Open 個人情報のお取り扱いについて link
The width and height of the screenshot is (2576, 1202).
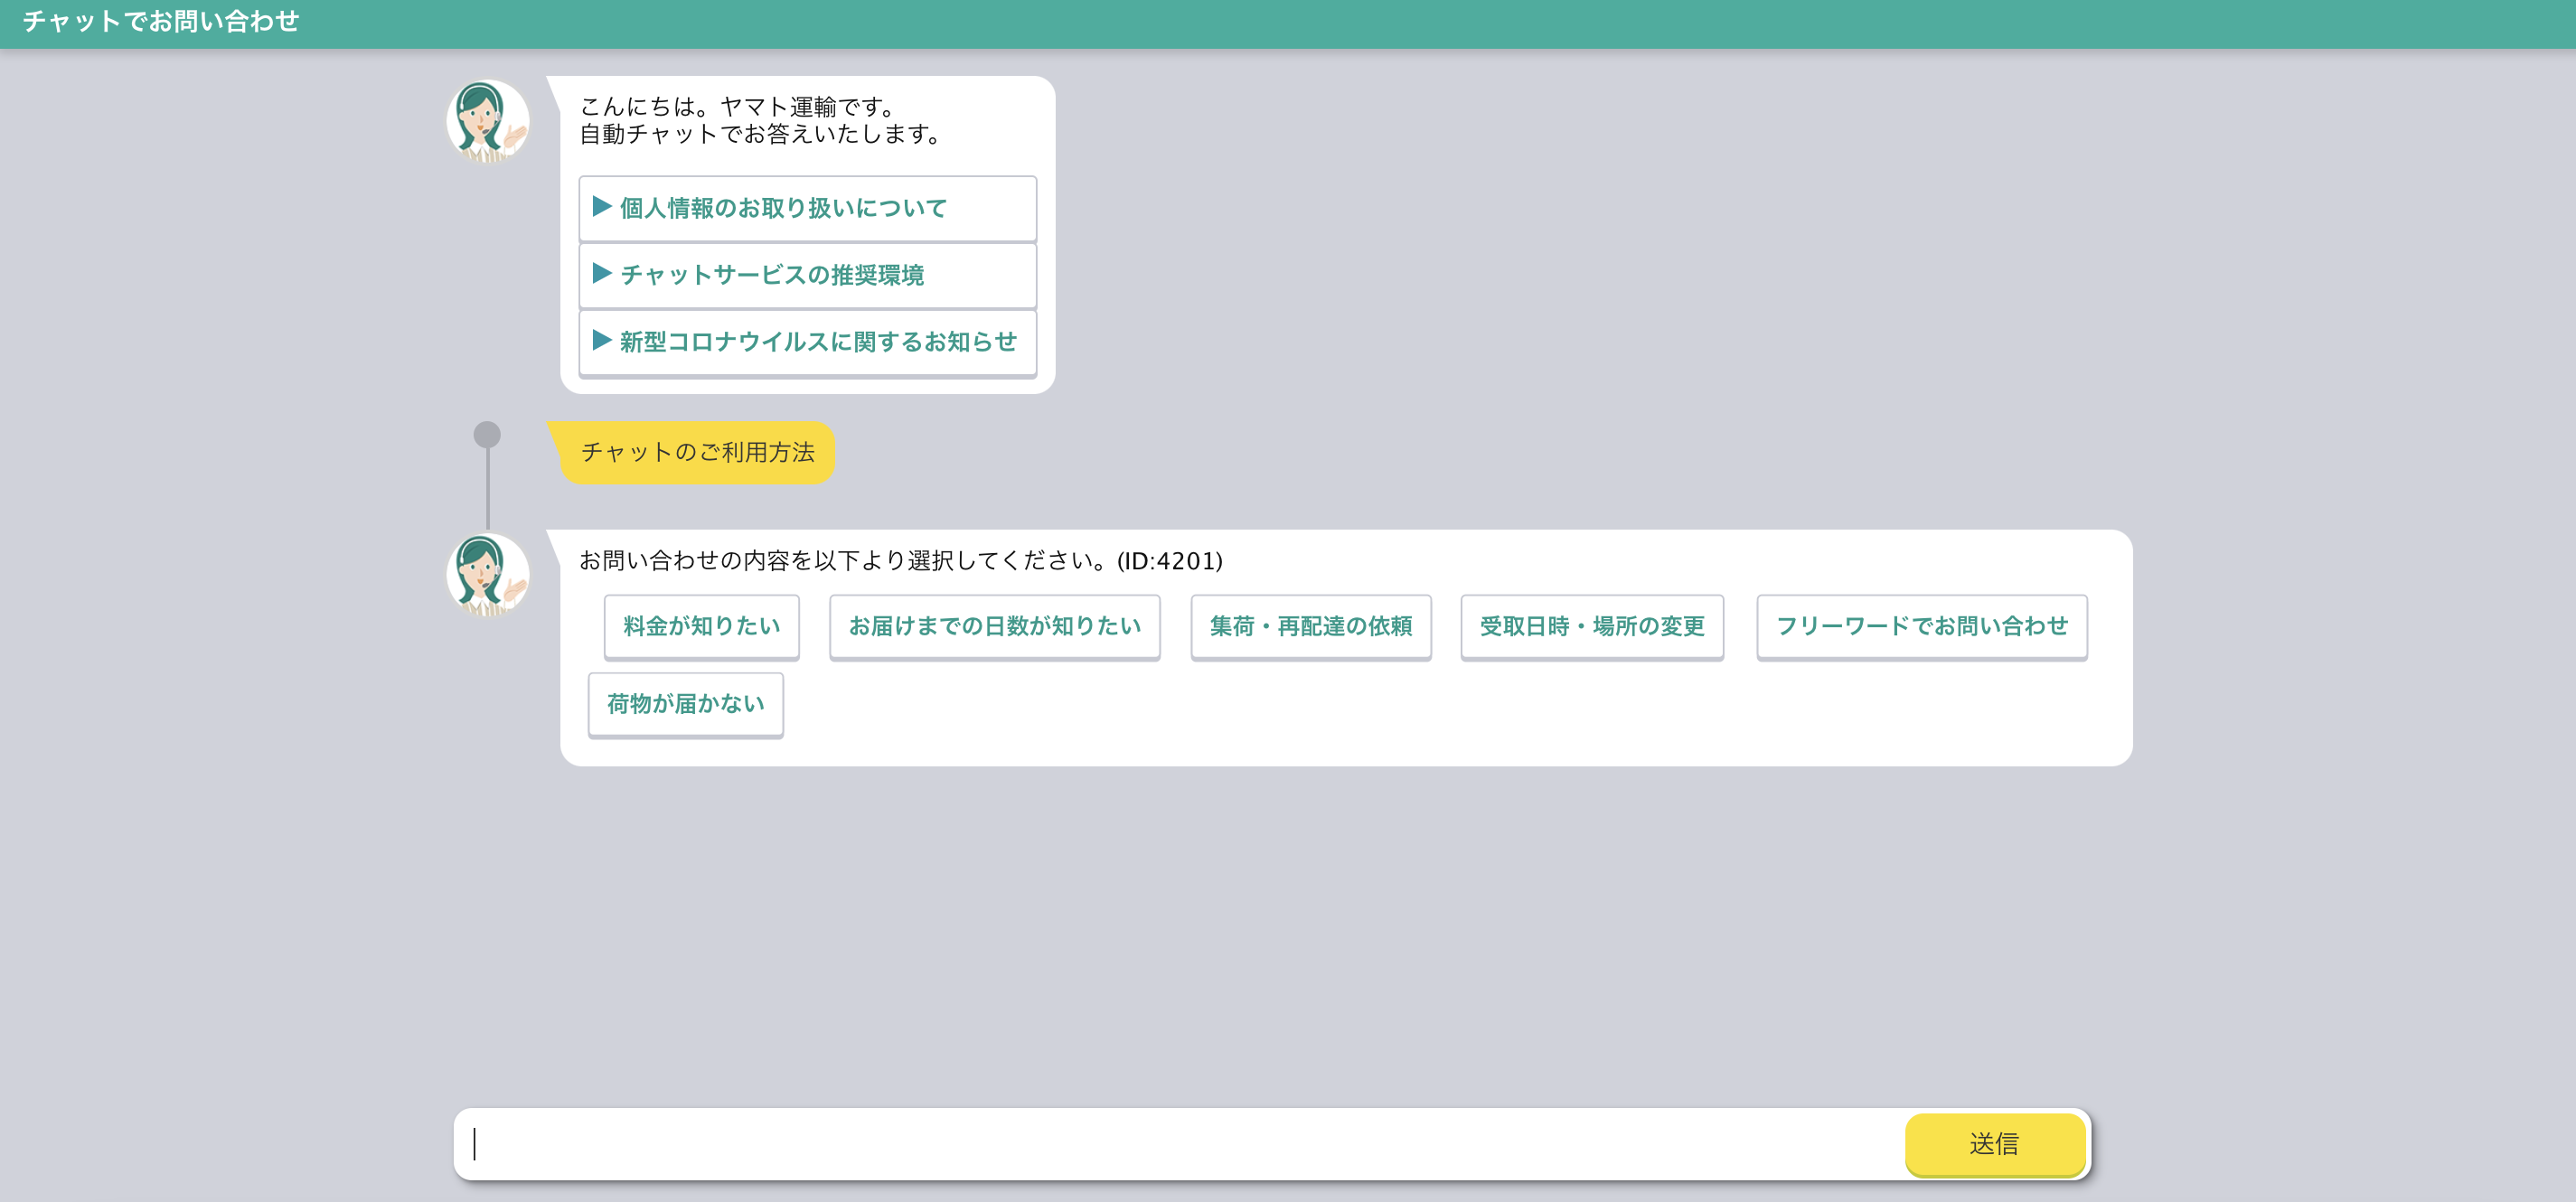point(807,208)
